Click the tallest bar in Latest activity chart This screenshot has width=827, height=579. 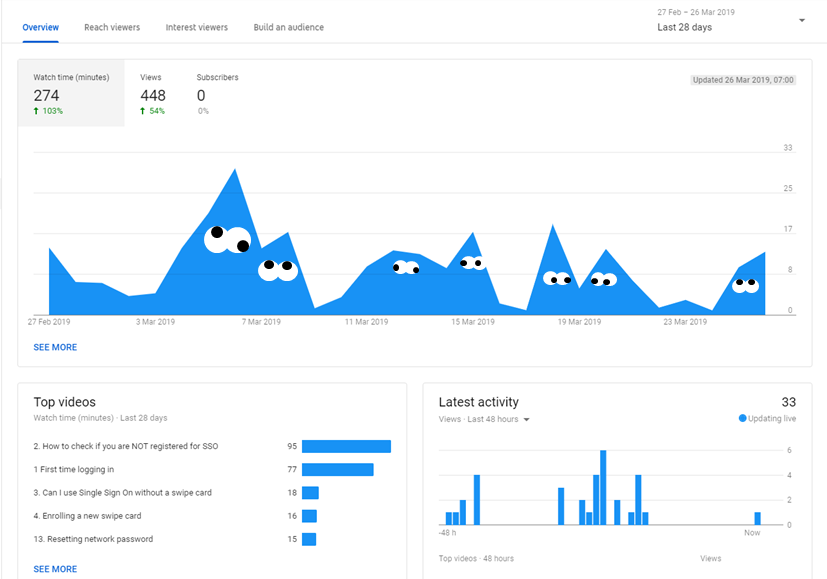603,487
